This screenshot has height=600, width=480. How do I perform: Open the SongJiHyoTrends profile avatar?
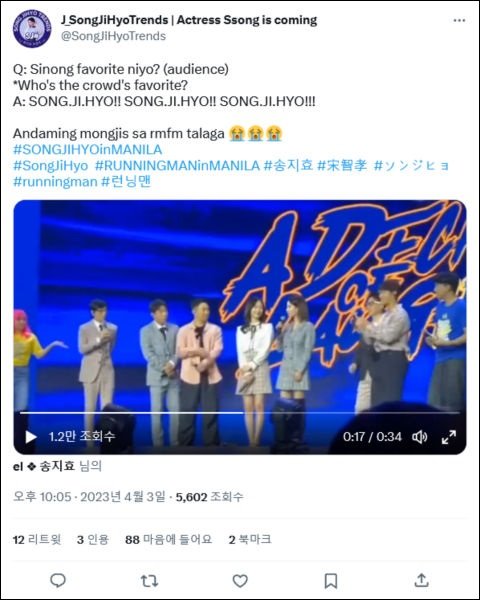(x=32, y=29)
